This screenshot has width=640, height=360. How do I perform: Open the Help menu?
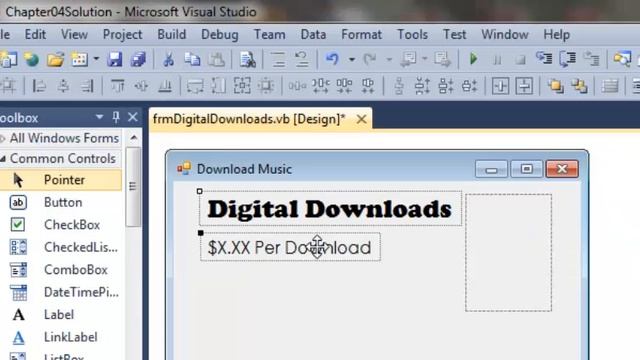(x=556, y=35)
